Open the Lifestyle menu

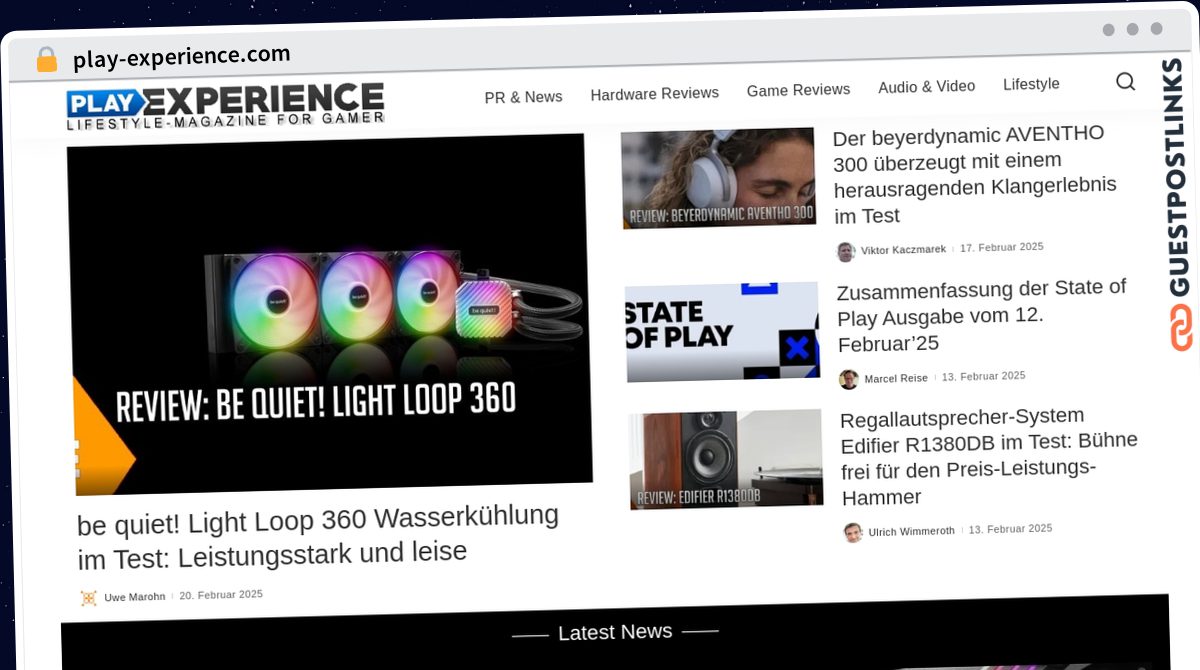[1031, 84]
